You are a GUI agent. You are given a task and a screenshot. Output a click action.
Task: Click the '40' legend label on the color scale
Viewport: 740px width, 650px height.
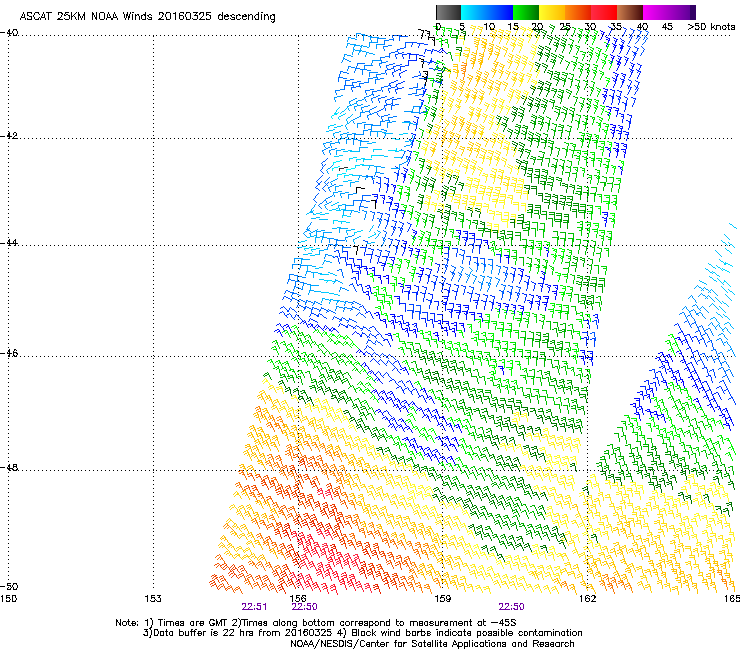642,27
